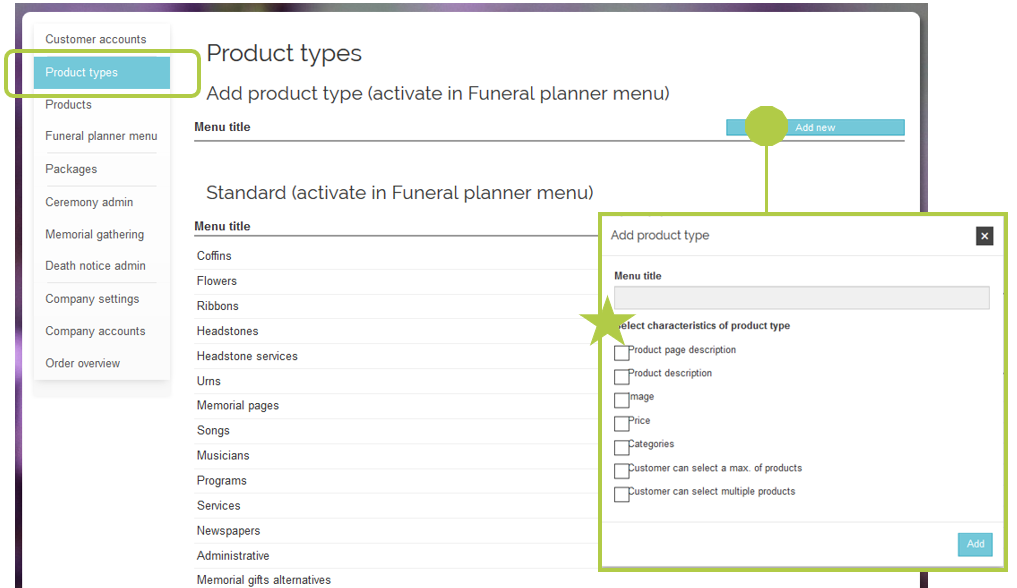Image resolution: width=1017 pixels, height=588 pixels.
Task: Enable Customer can select a max. of products
Action: click(x=621, y=471)
